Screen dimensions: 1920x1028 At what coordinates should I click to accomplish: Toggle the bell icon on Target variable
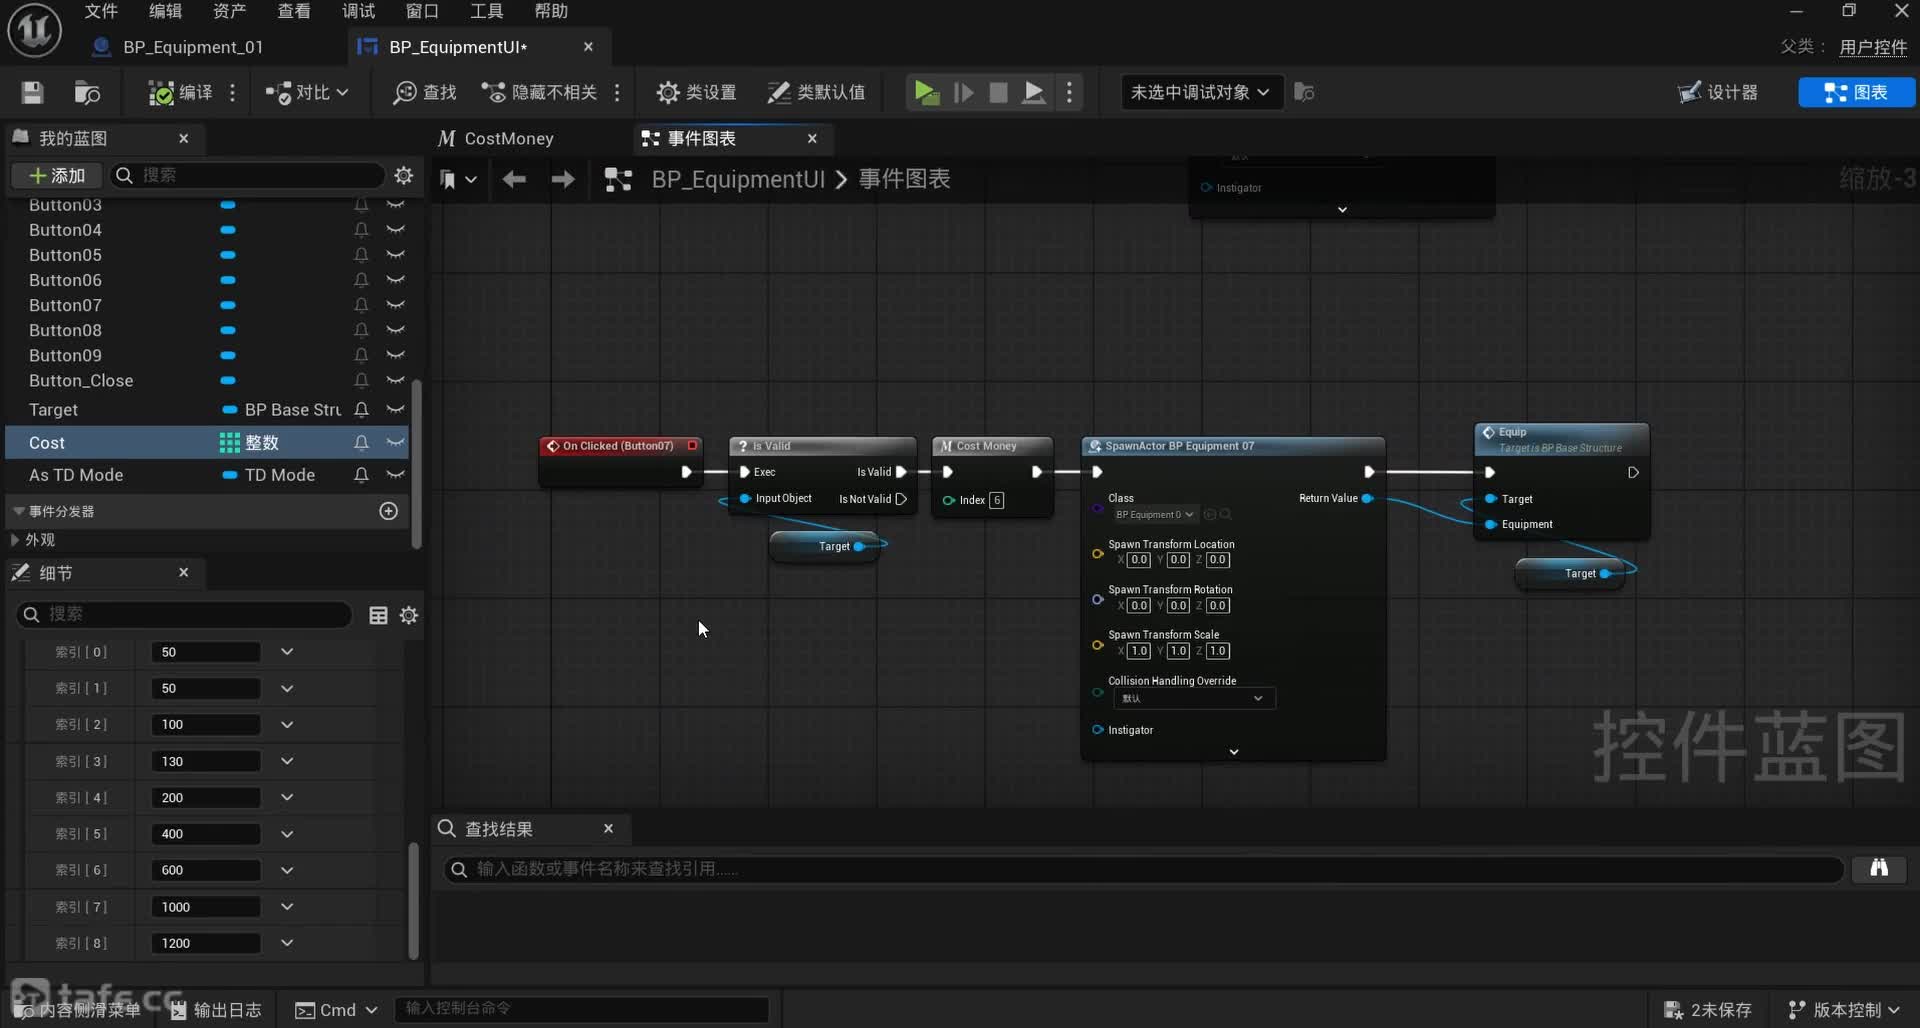coord(361,410)
